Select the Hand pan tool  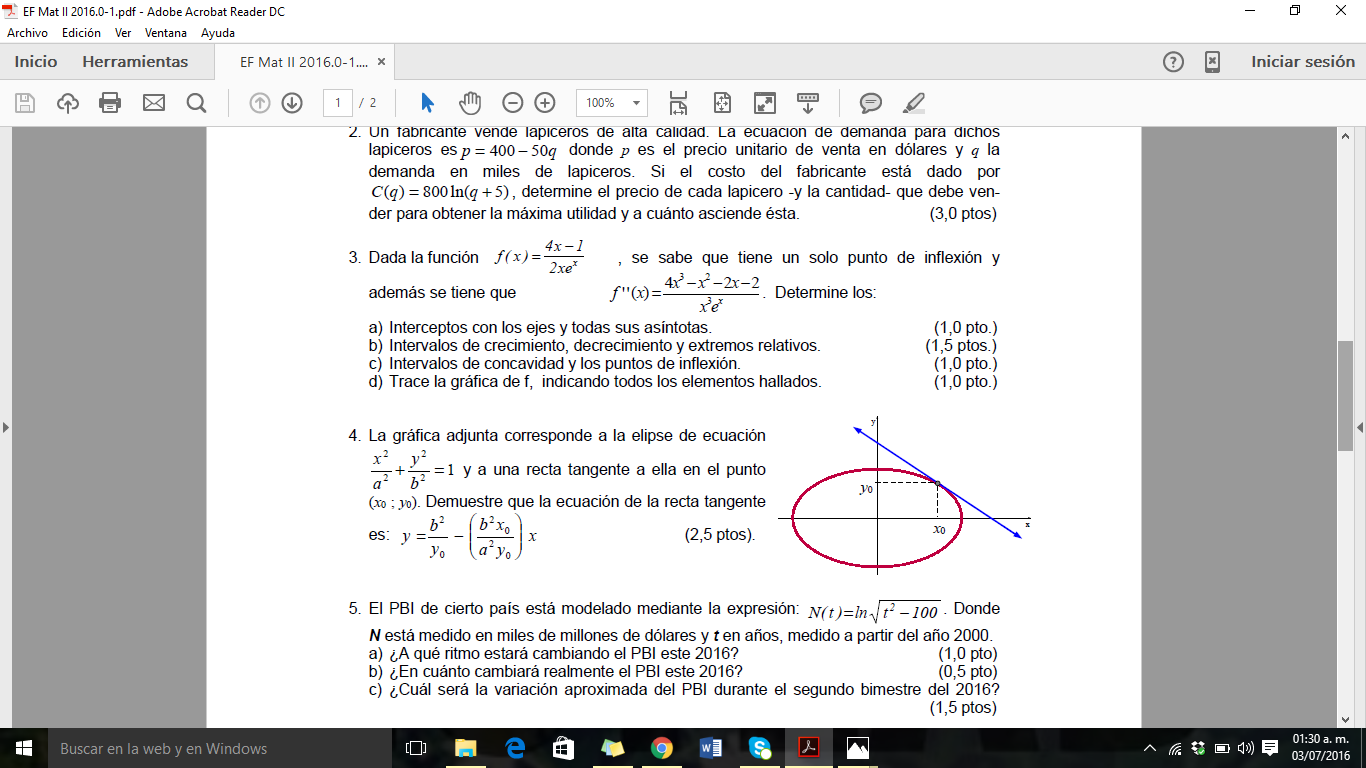point(470,103)
